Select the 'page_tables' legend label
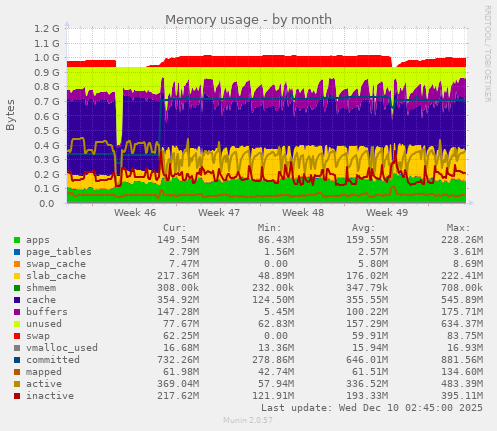 [59, 252]
